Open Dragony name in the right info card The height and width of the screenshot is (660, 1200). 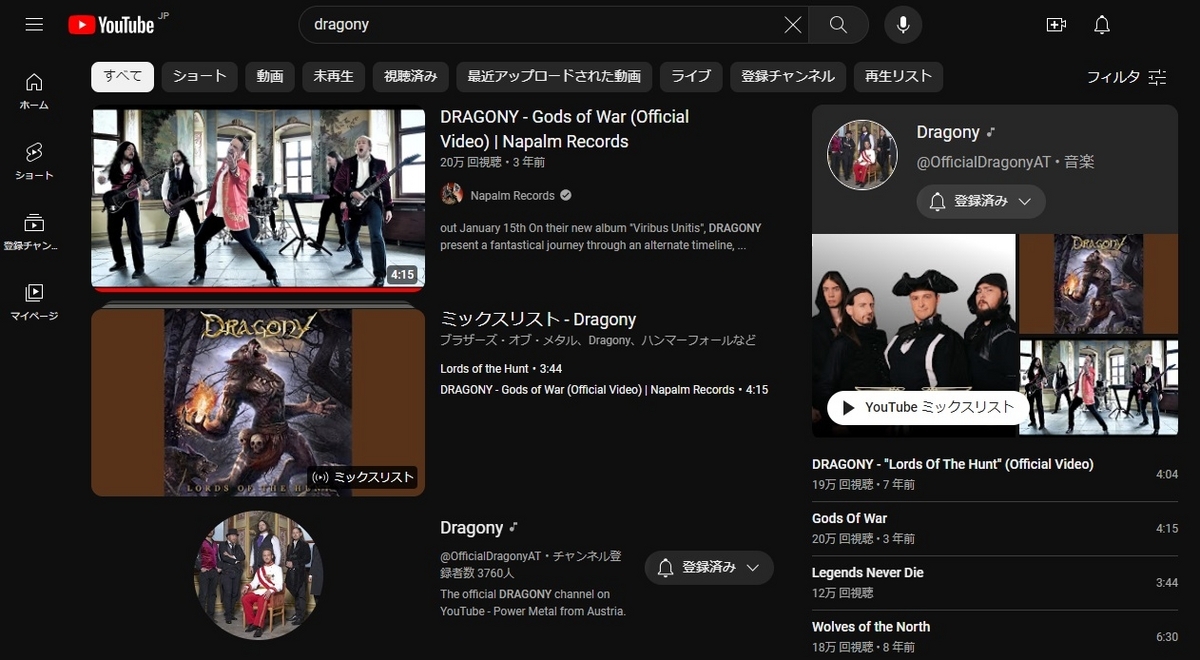[x=948, y=132]
